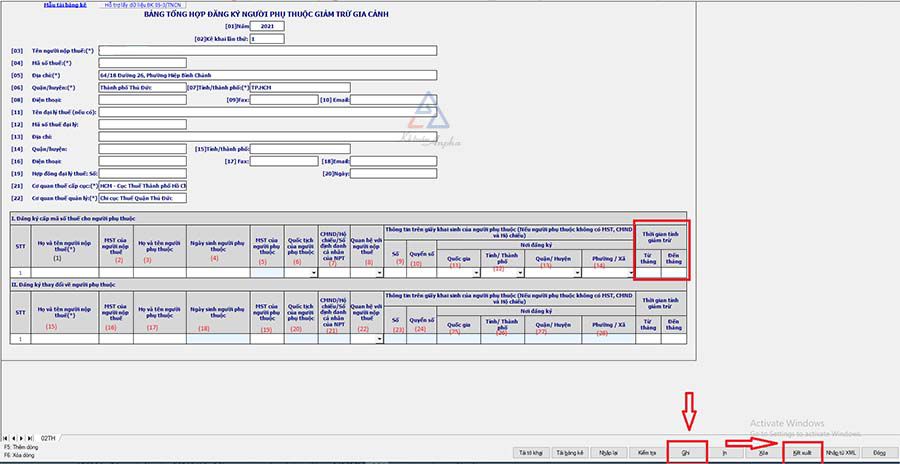The image size is (900, 464).
Task: Click the Ghi (save) button
Action: [x=686, y=453]
